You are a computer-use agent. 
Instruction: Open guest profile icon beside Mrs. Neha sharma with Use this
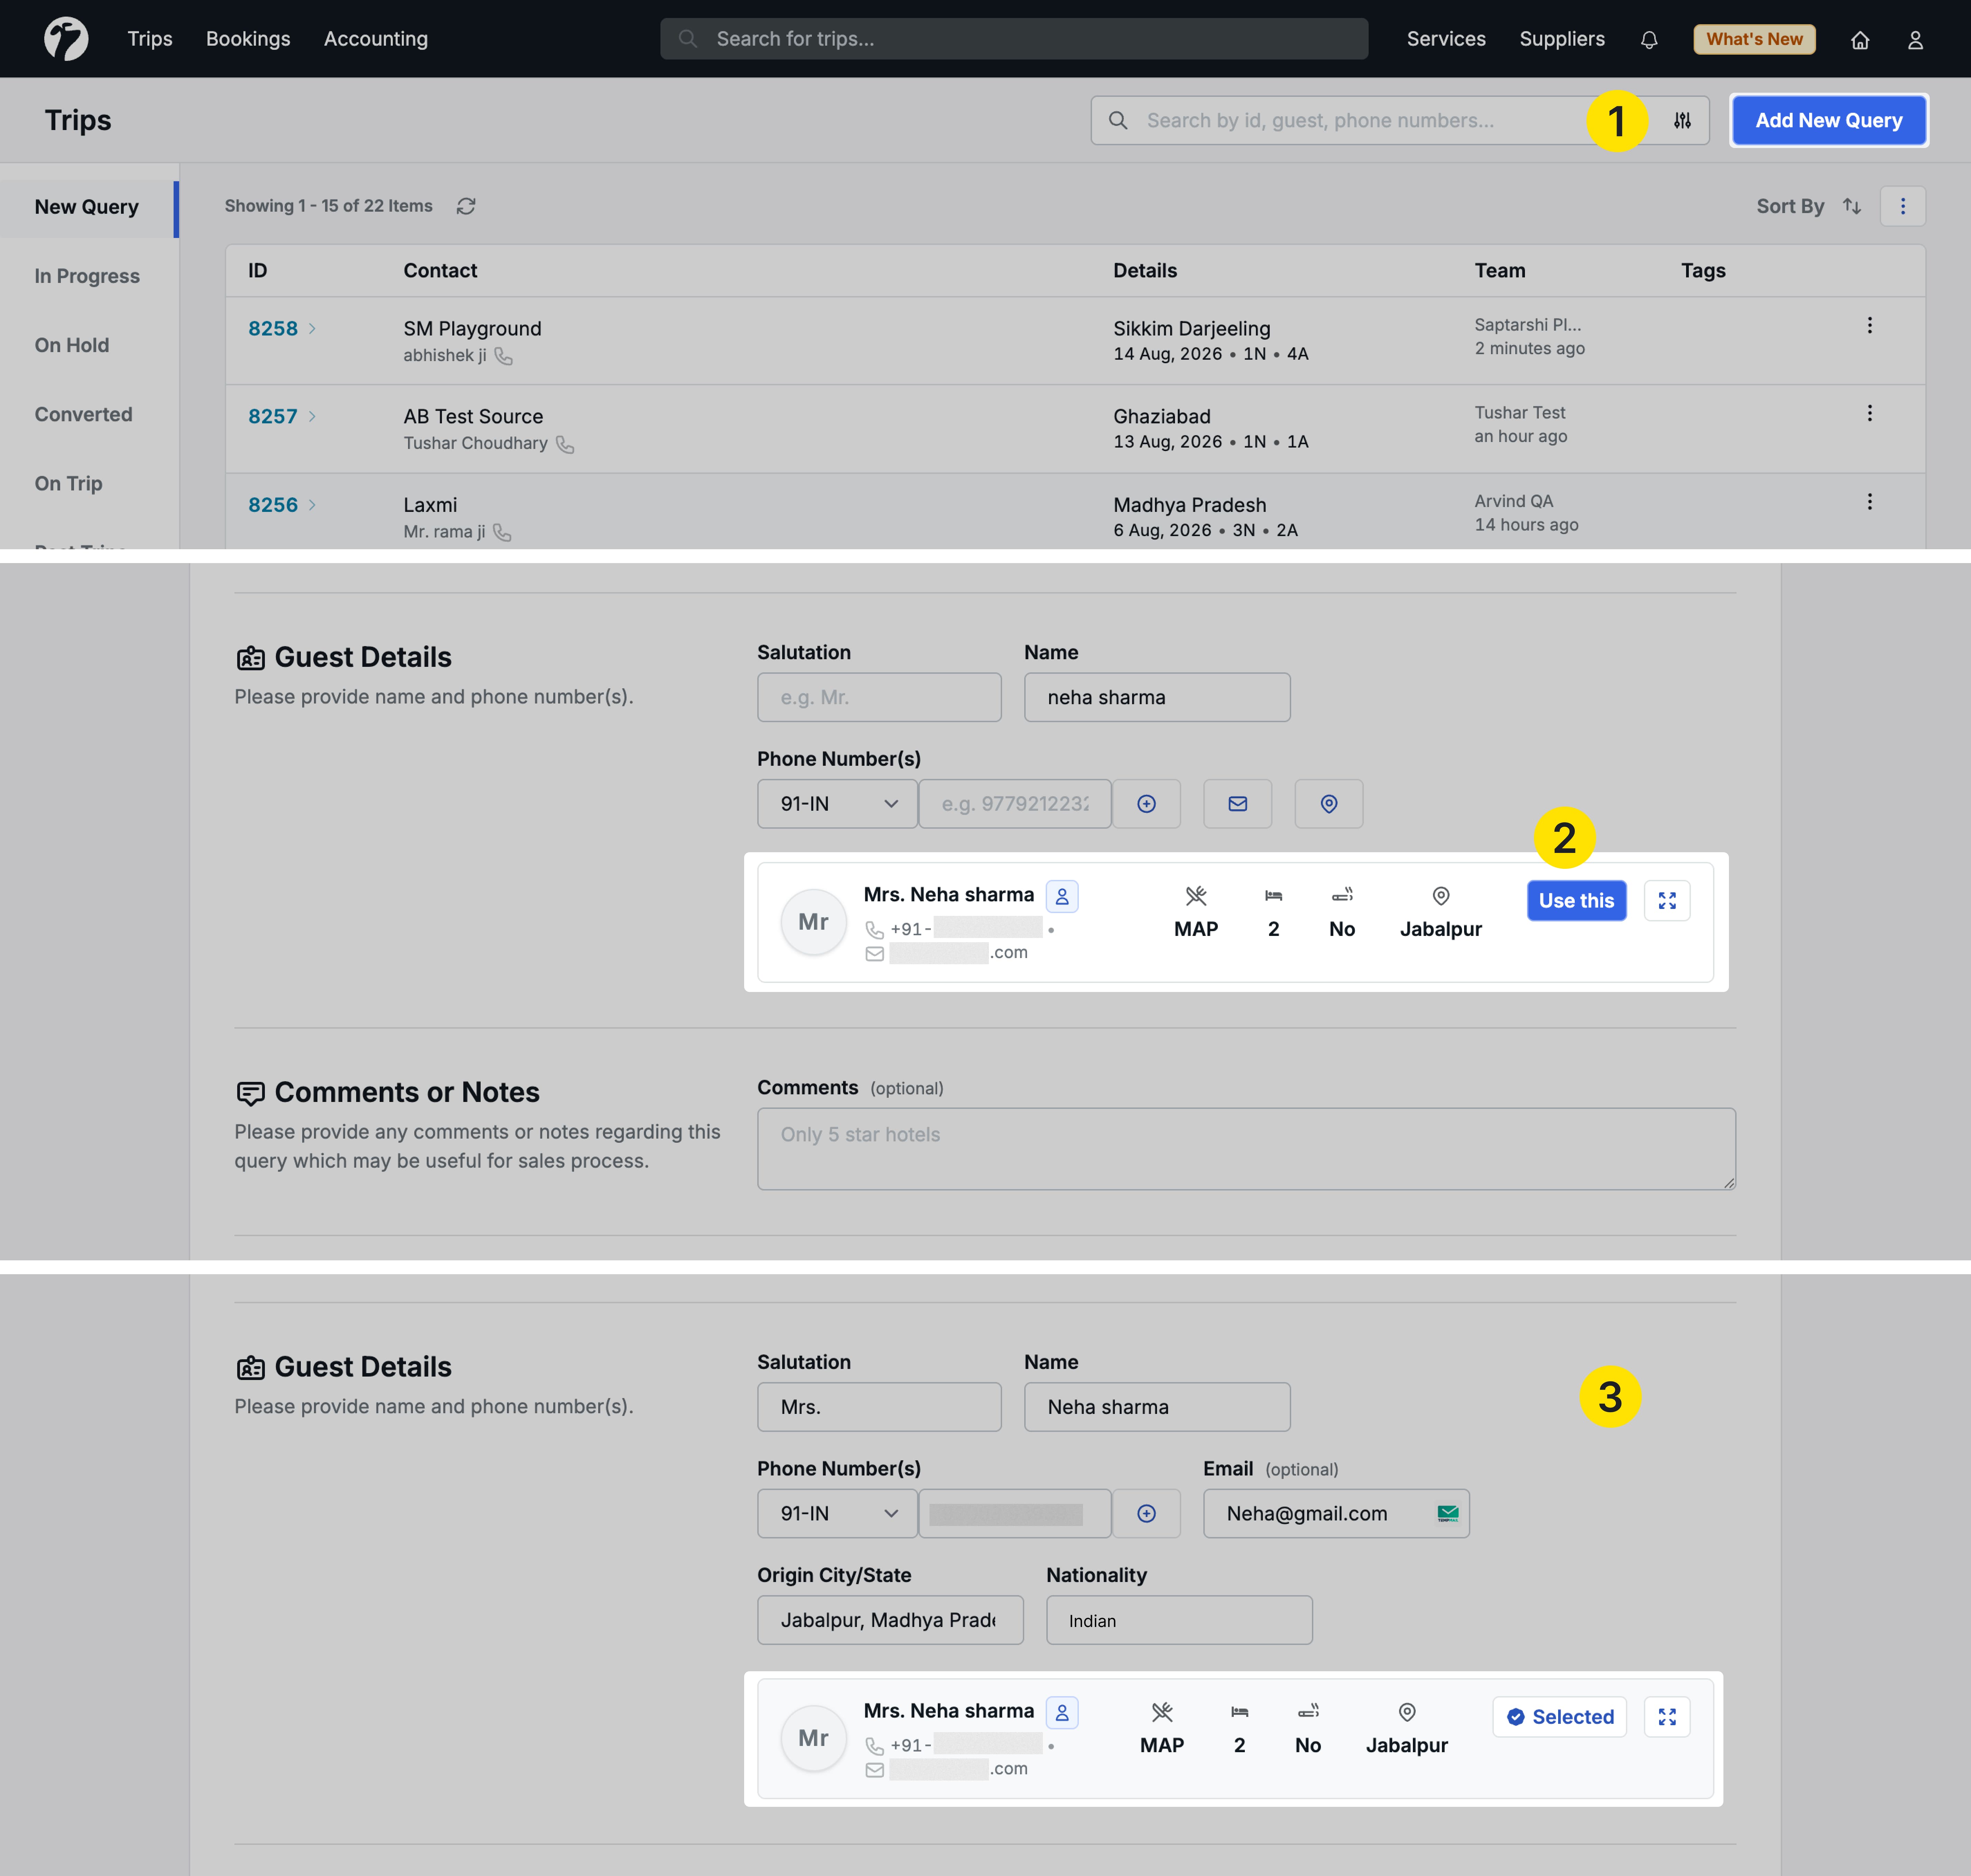1062,896
